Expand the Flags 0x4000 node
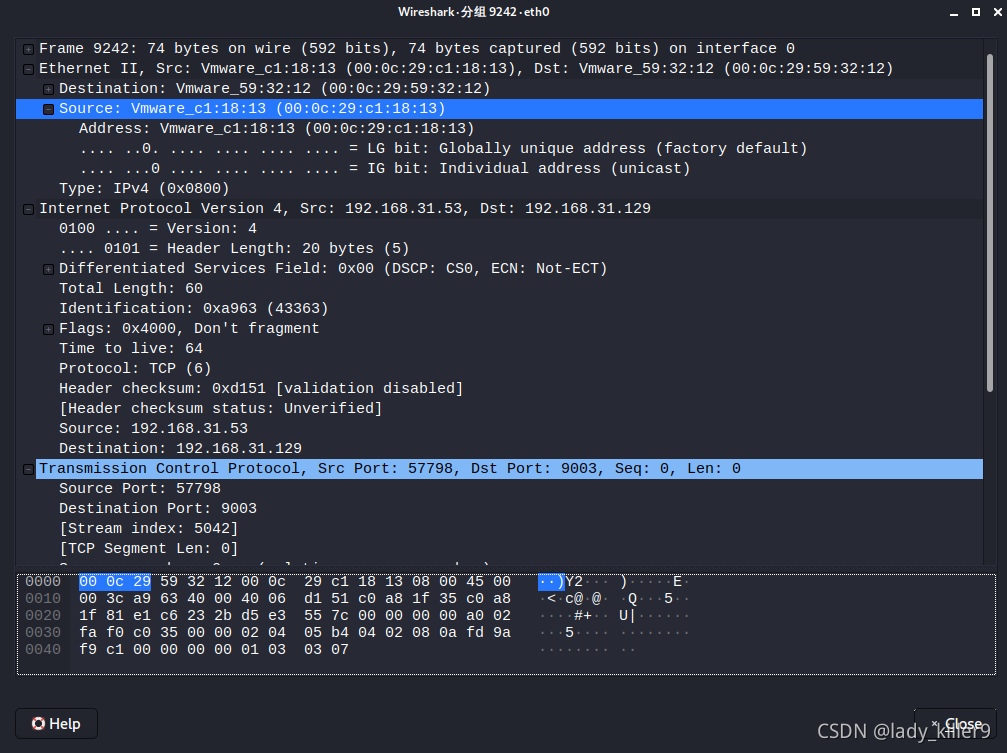The height and width of the screenshot is (753, 1007). click(x=48, y=330)
